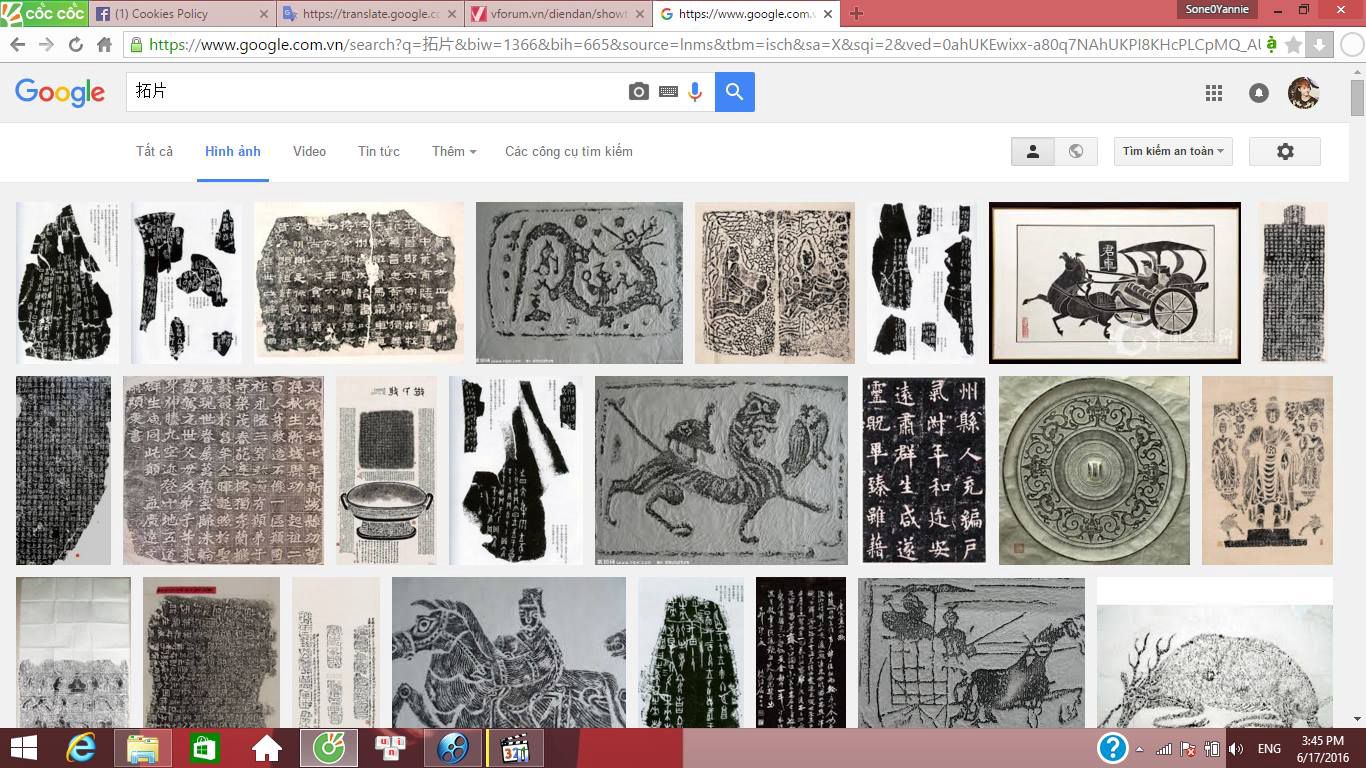
Task: Expand the Thêm dropdown menu
Action: pos(453,151)
